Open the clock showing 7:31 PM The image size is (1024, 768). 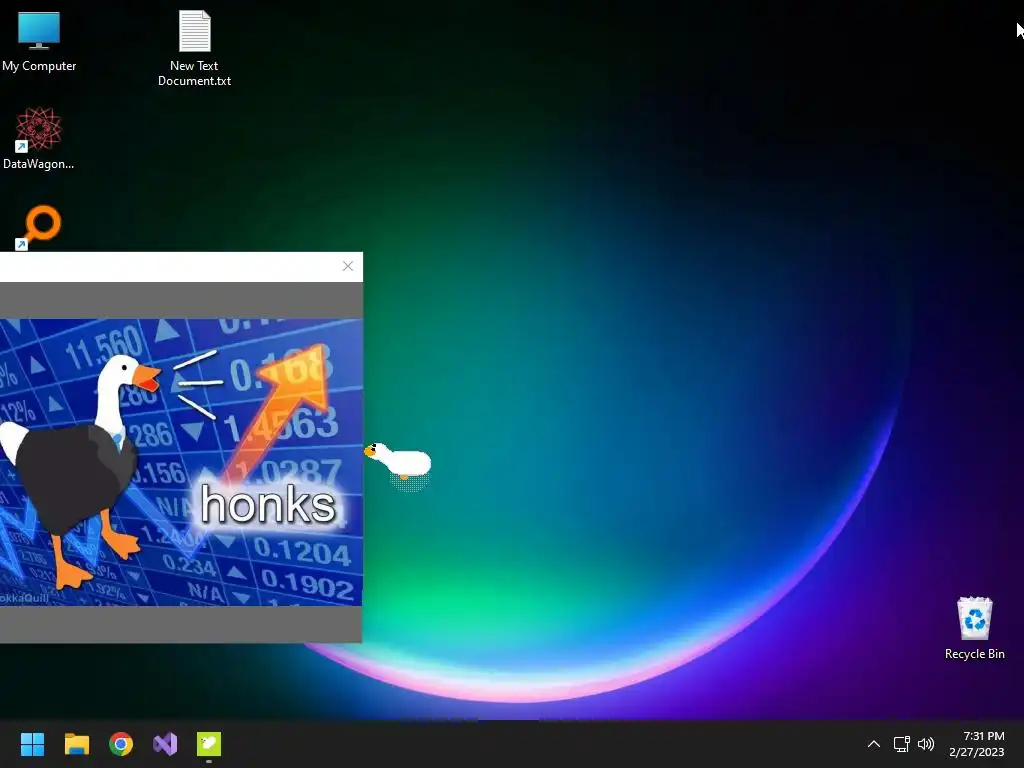[x=984, y=736]
